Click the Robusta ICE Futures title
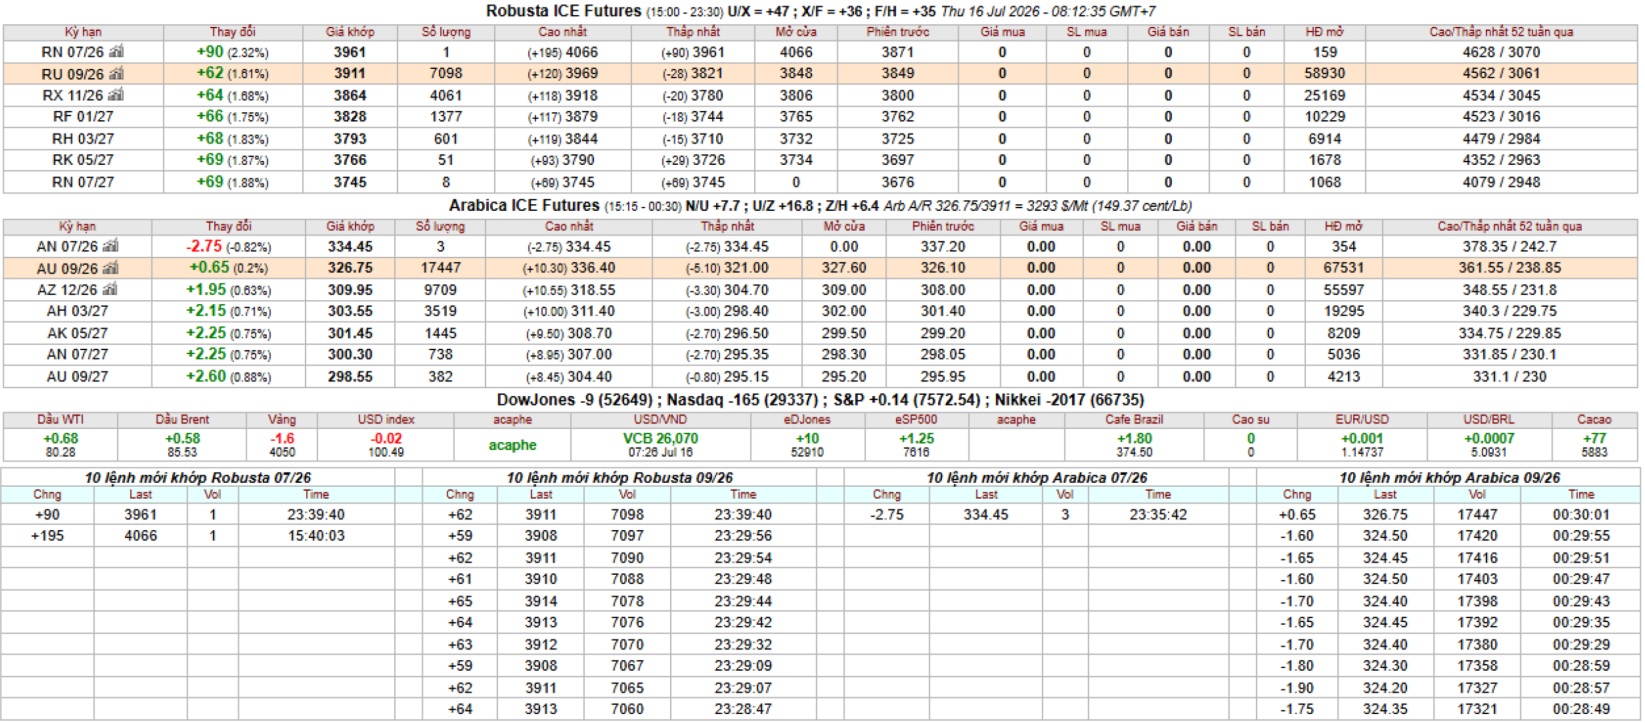The image size is (1645, 723). [x=563, y=11]
